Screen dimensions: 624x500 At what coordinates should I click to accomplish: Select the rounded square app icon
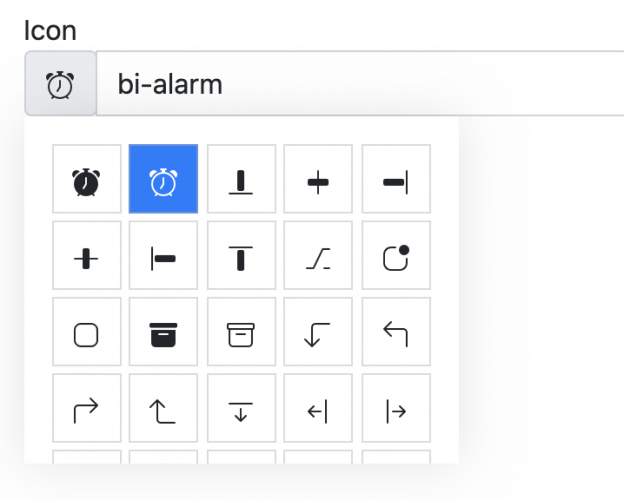[87, 332]
